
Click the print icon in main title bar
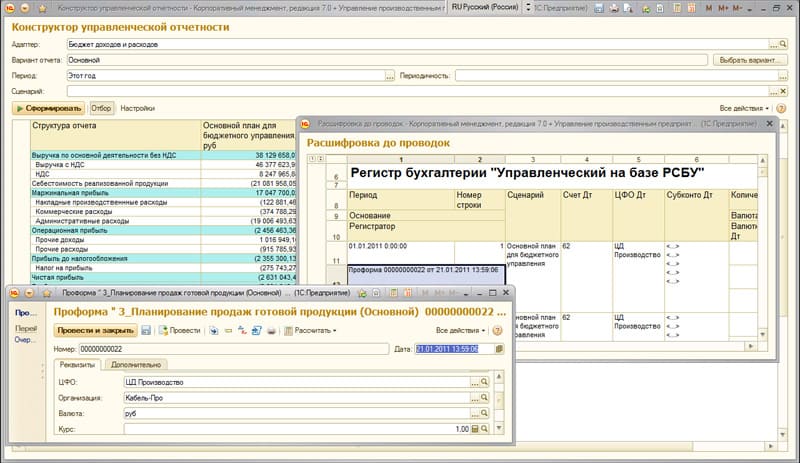click(x=614, y=8)
